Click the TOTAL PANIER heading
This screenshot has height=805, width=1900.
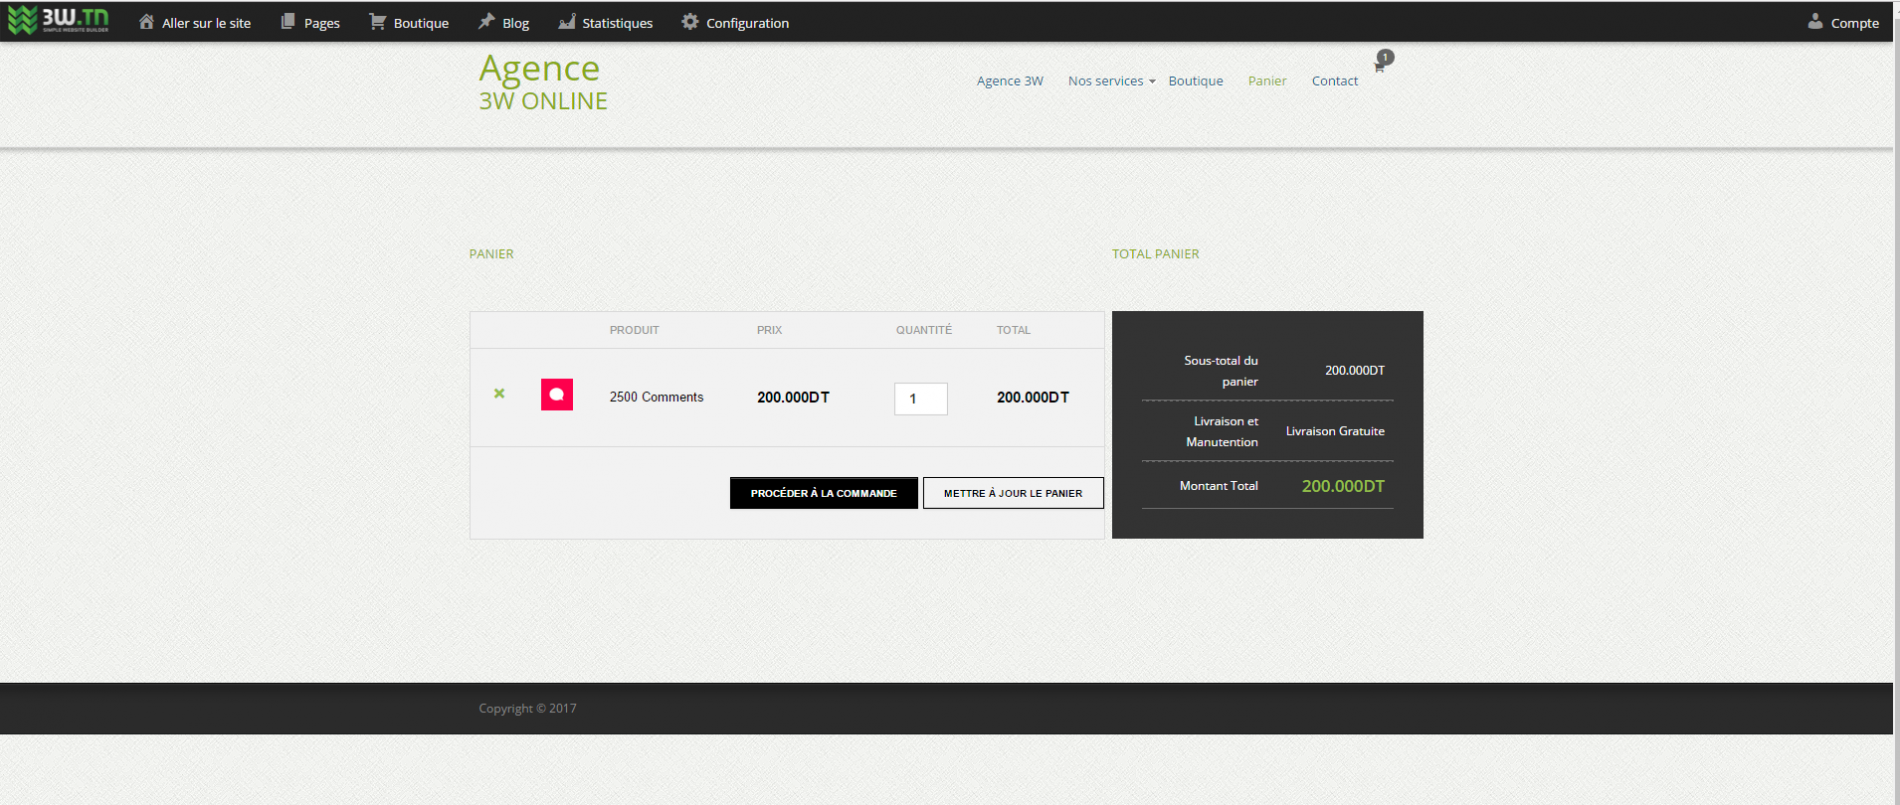[1155, 254]
